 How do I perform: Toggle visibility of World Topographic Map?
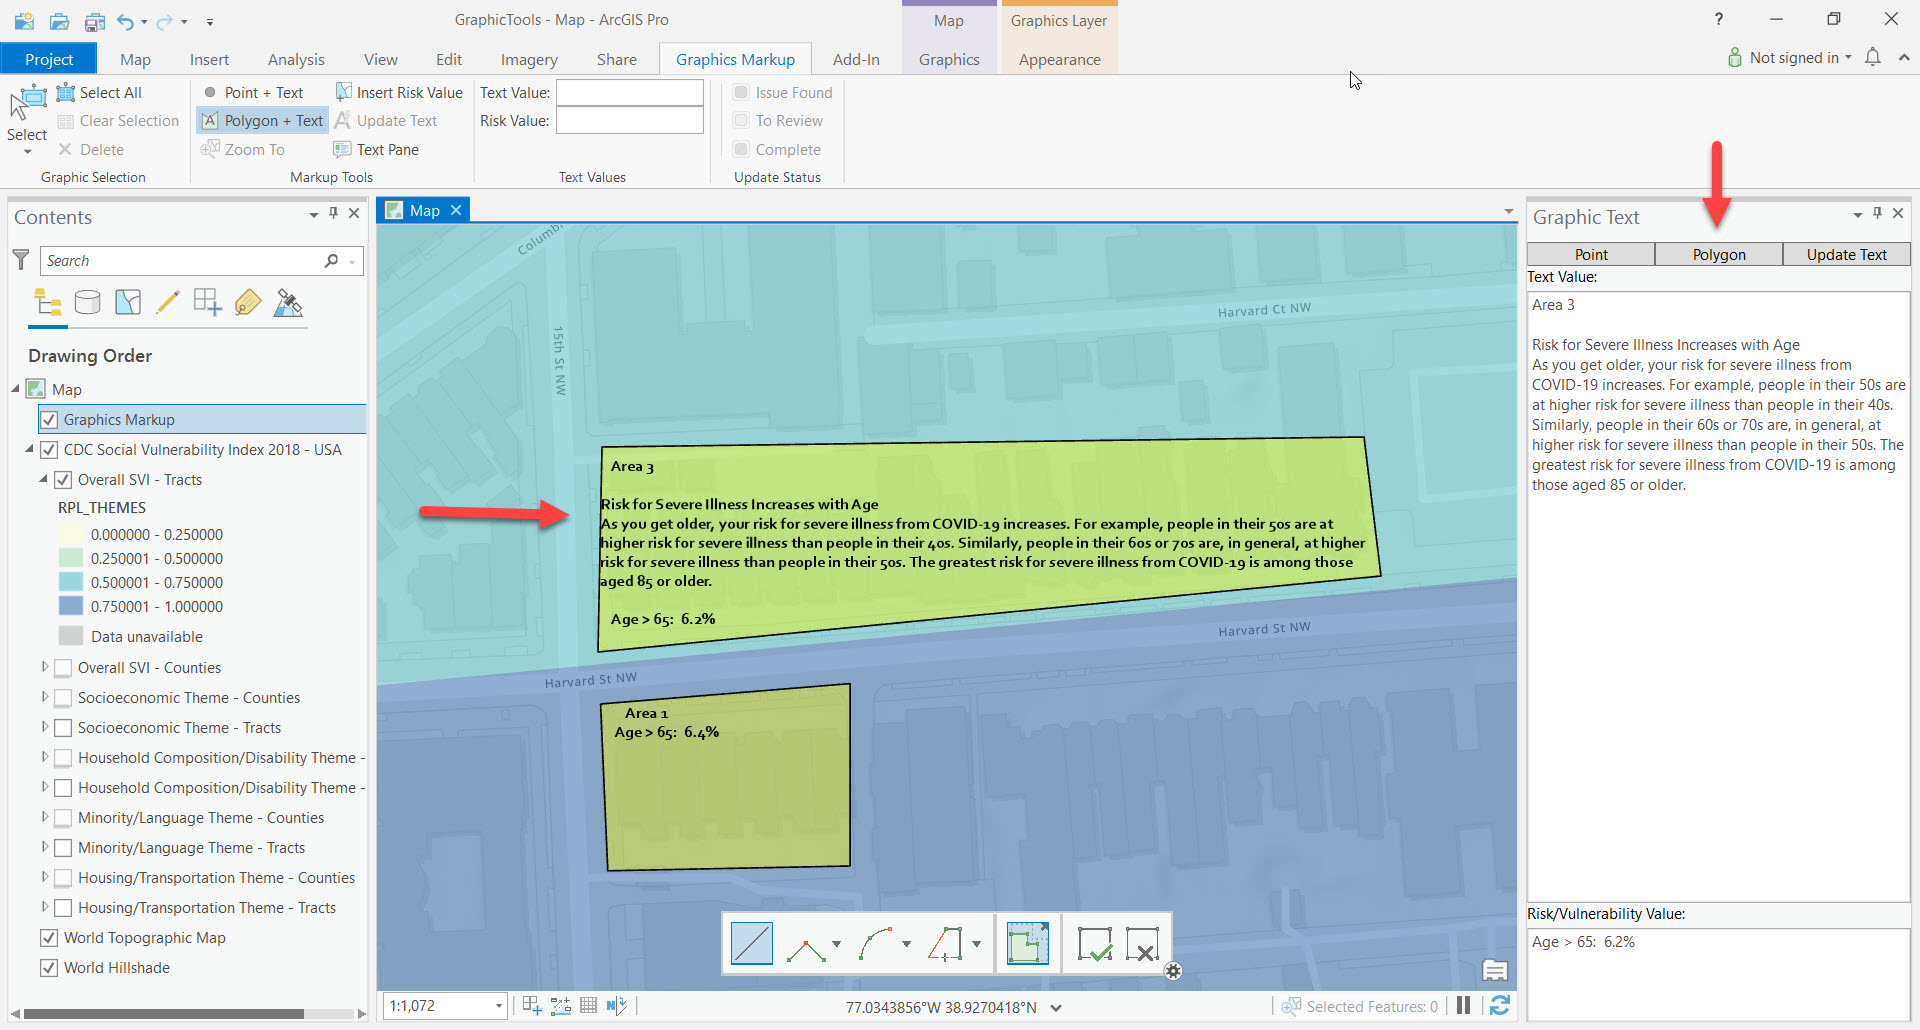[x=49, y=937]
